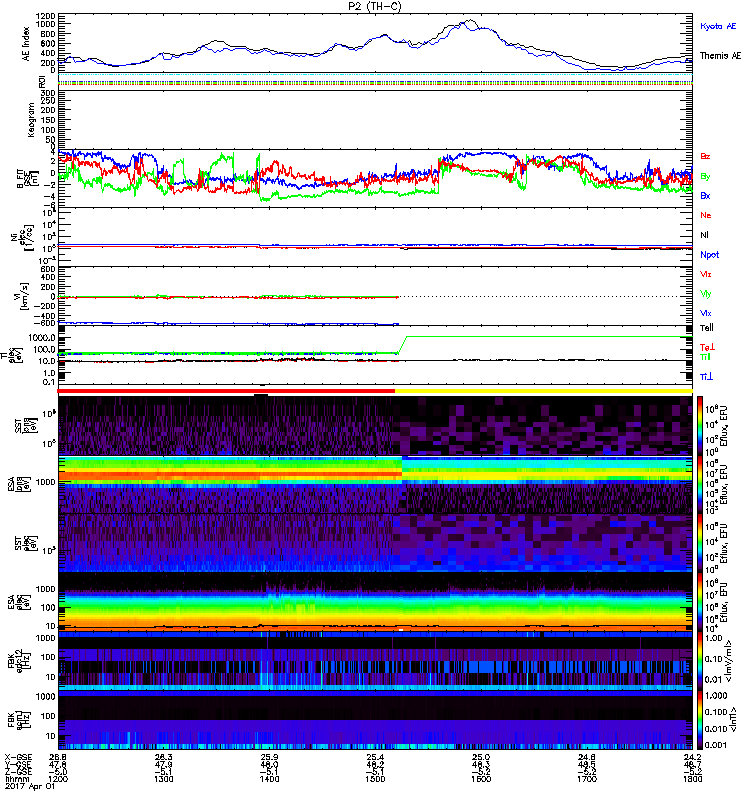Click the ESA elec panel Eflux colorbar

[x=700, y=602]
